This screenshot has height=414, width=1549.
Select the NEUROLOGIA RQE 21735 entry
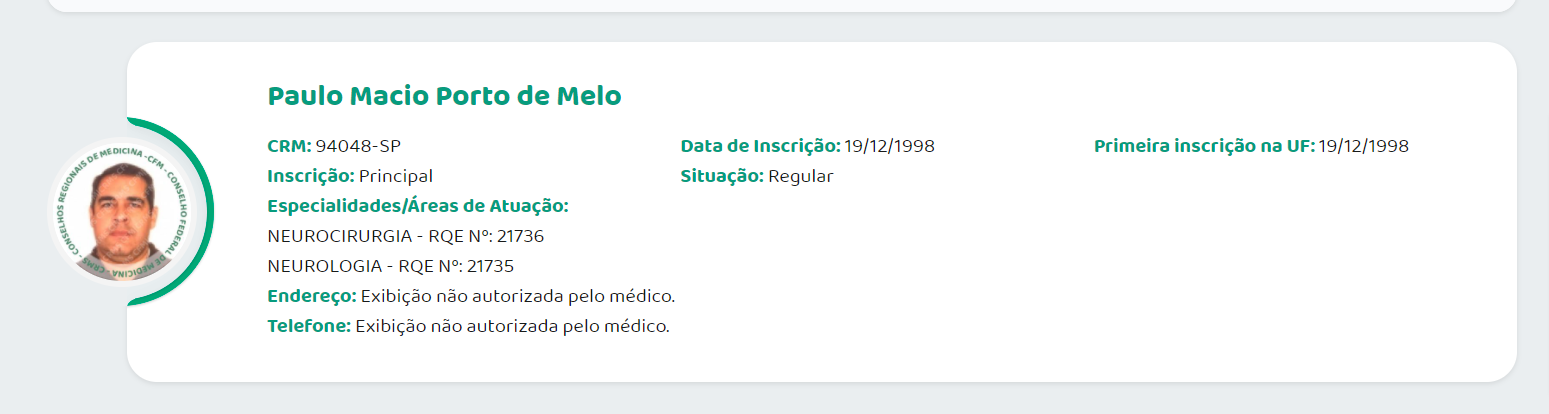(x=391, y=266)
